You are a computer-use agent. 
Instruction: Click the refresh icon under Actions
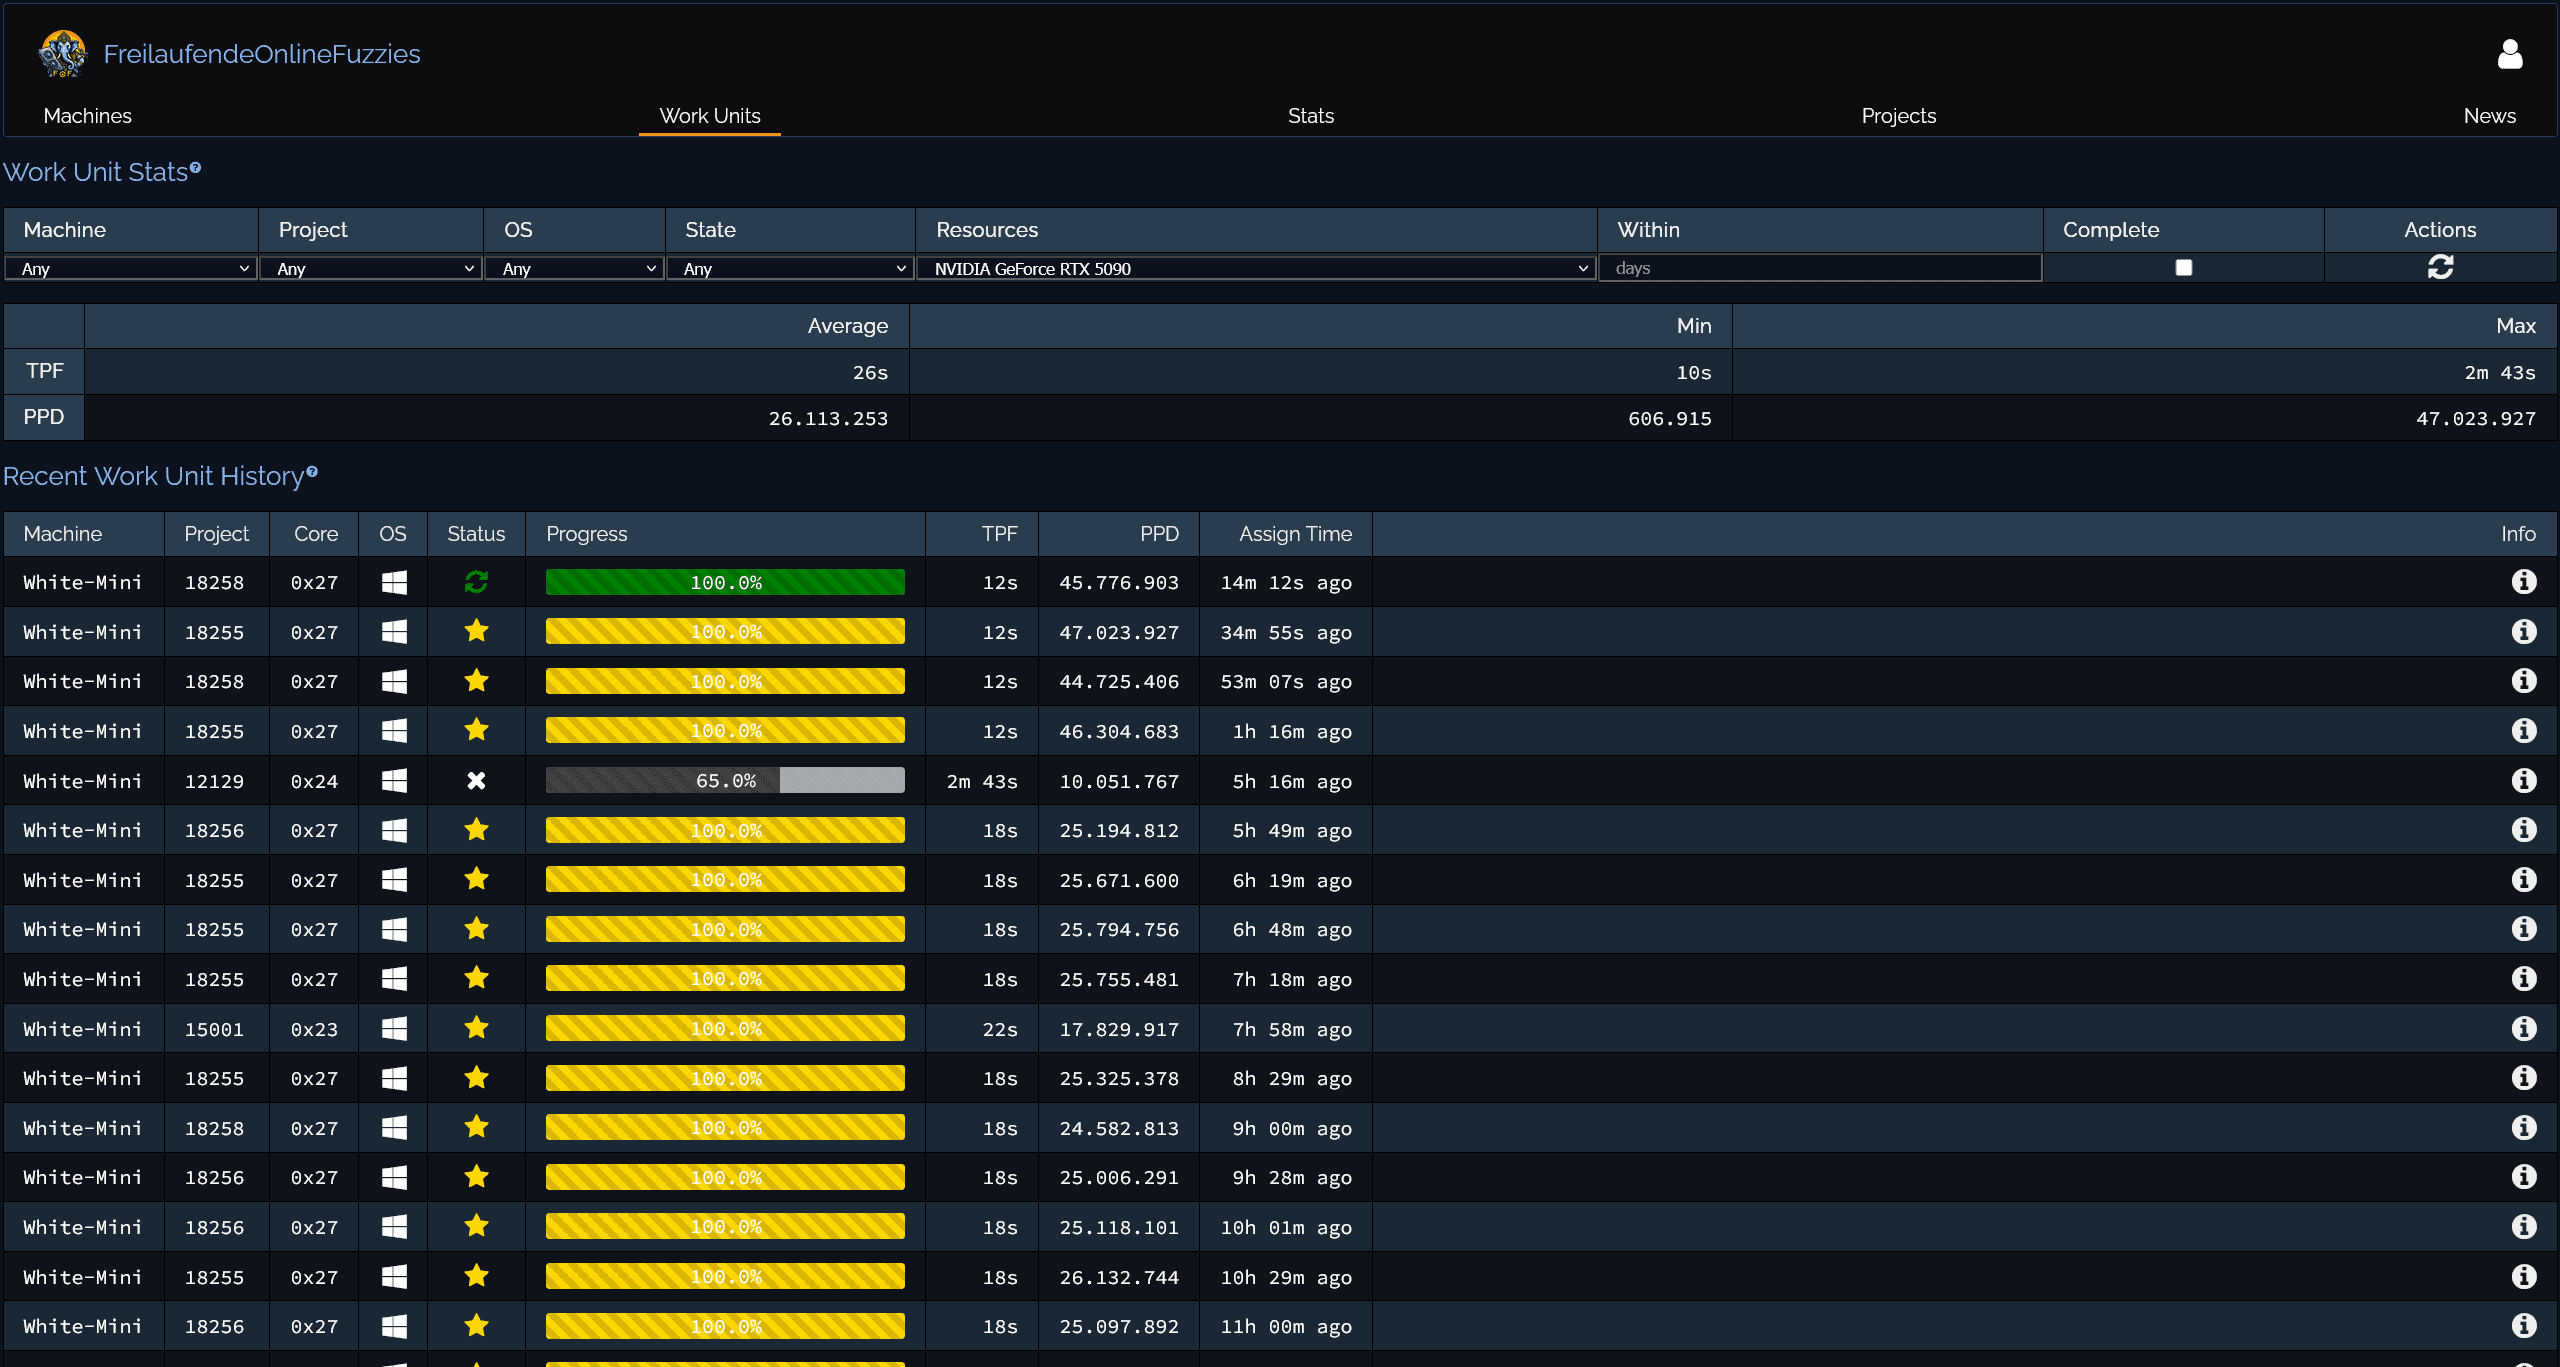(2440, 267)
